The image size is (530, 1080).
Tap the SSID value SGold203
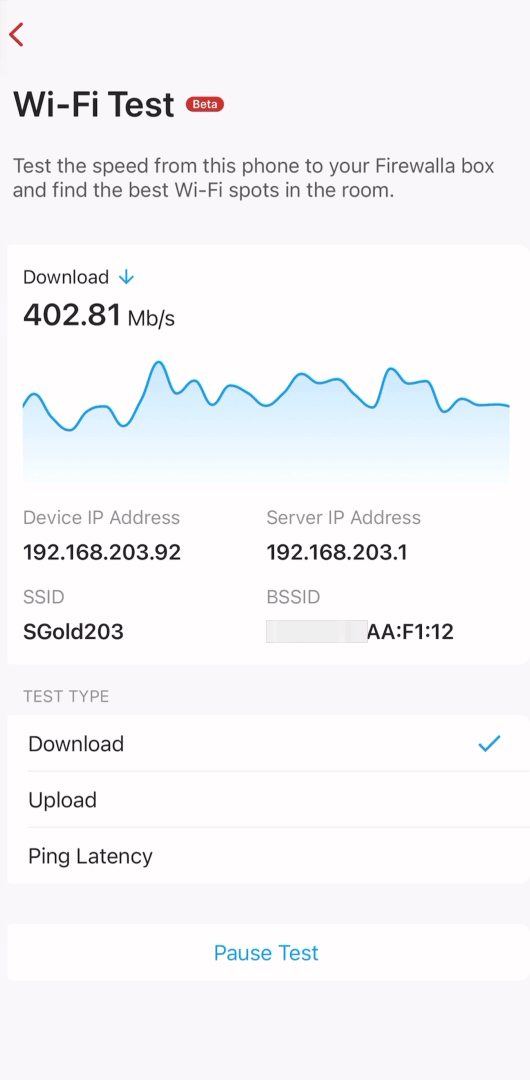coord(73,632)
